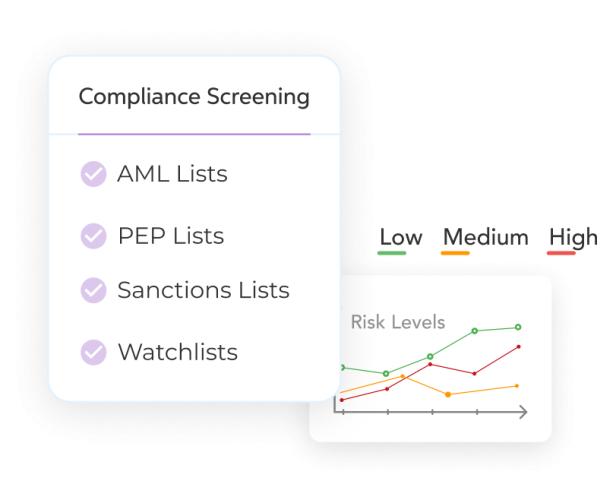
Task: Toggle the Watchlists checkmark
Action: click(x=93, y=352)
